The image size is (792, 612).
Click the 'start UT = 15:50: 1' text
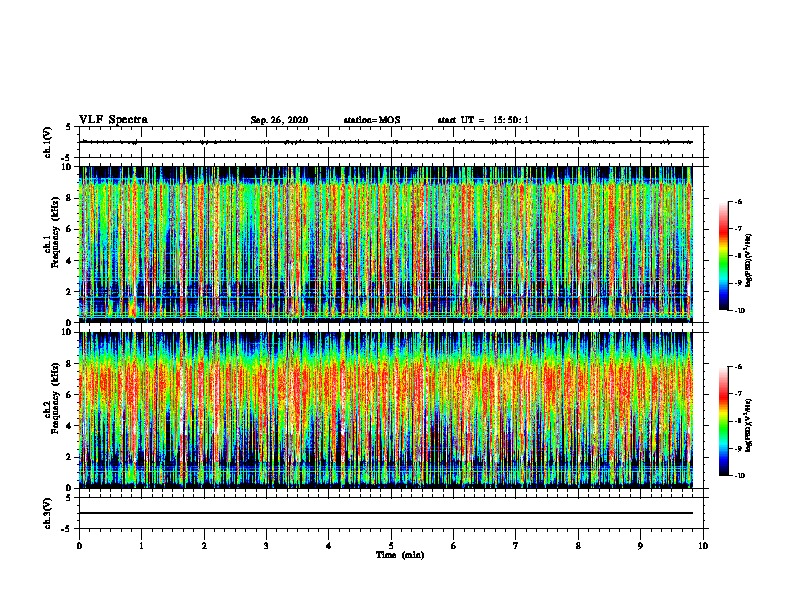483,120
